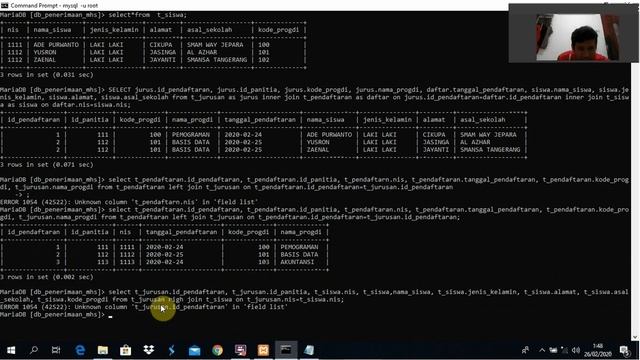This screenshot has height=360, width=640.
Task: Click volume speaker icon in tray
Action: click(576, 350)
